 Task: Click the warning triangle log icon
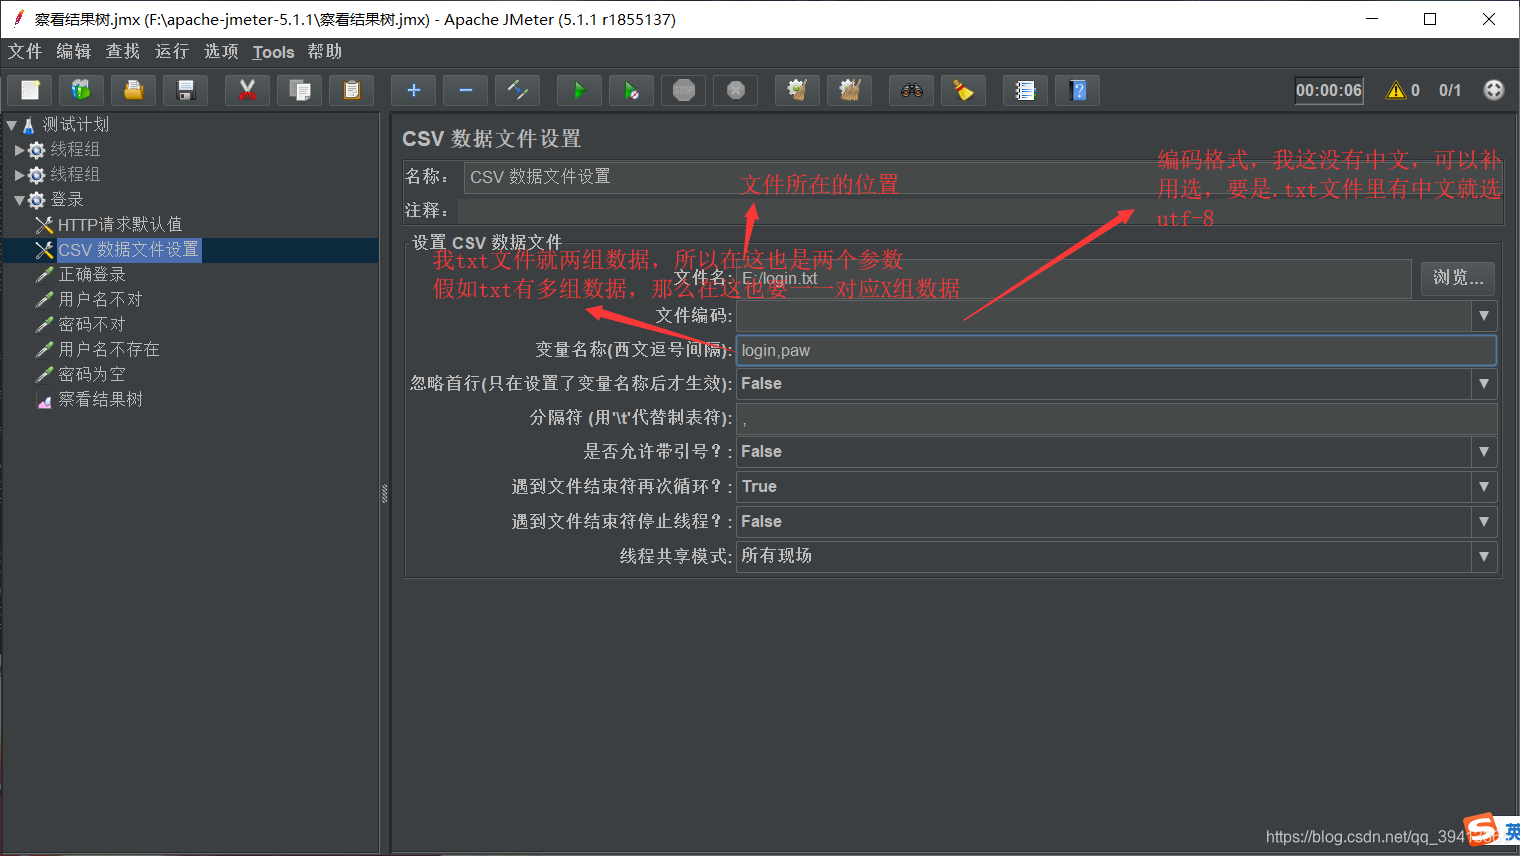tap(1396, 90)
